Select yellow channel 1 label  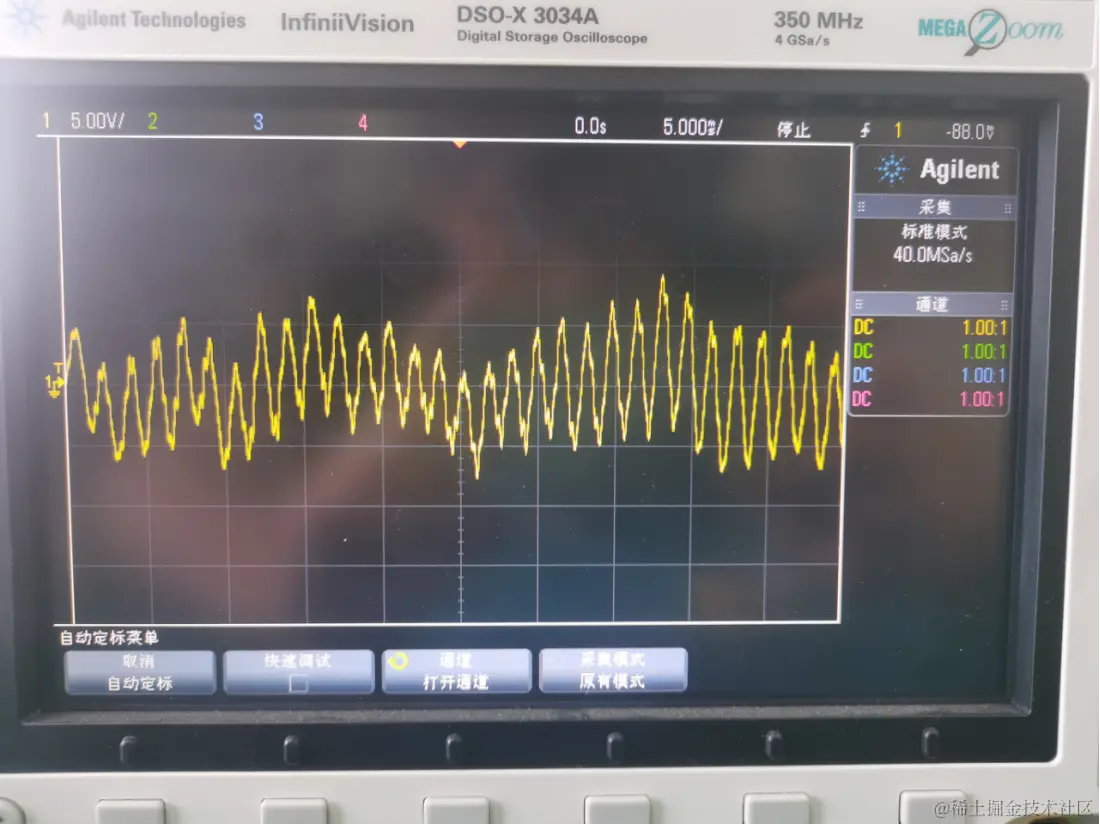(46, 121)
